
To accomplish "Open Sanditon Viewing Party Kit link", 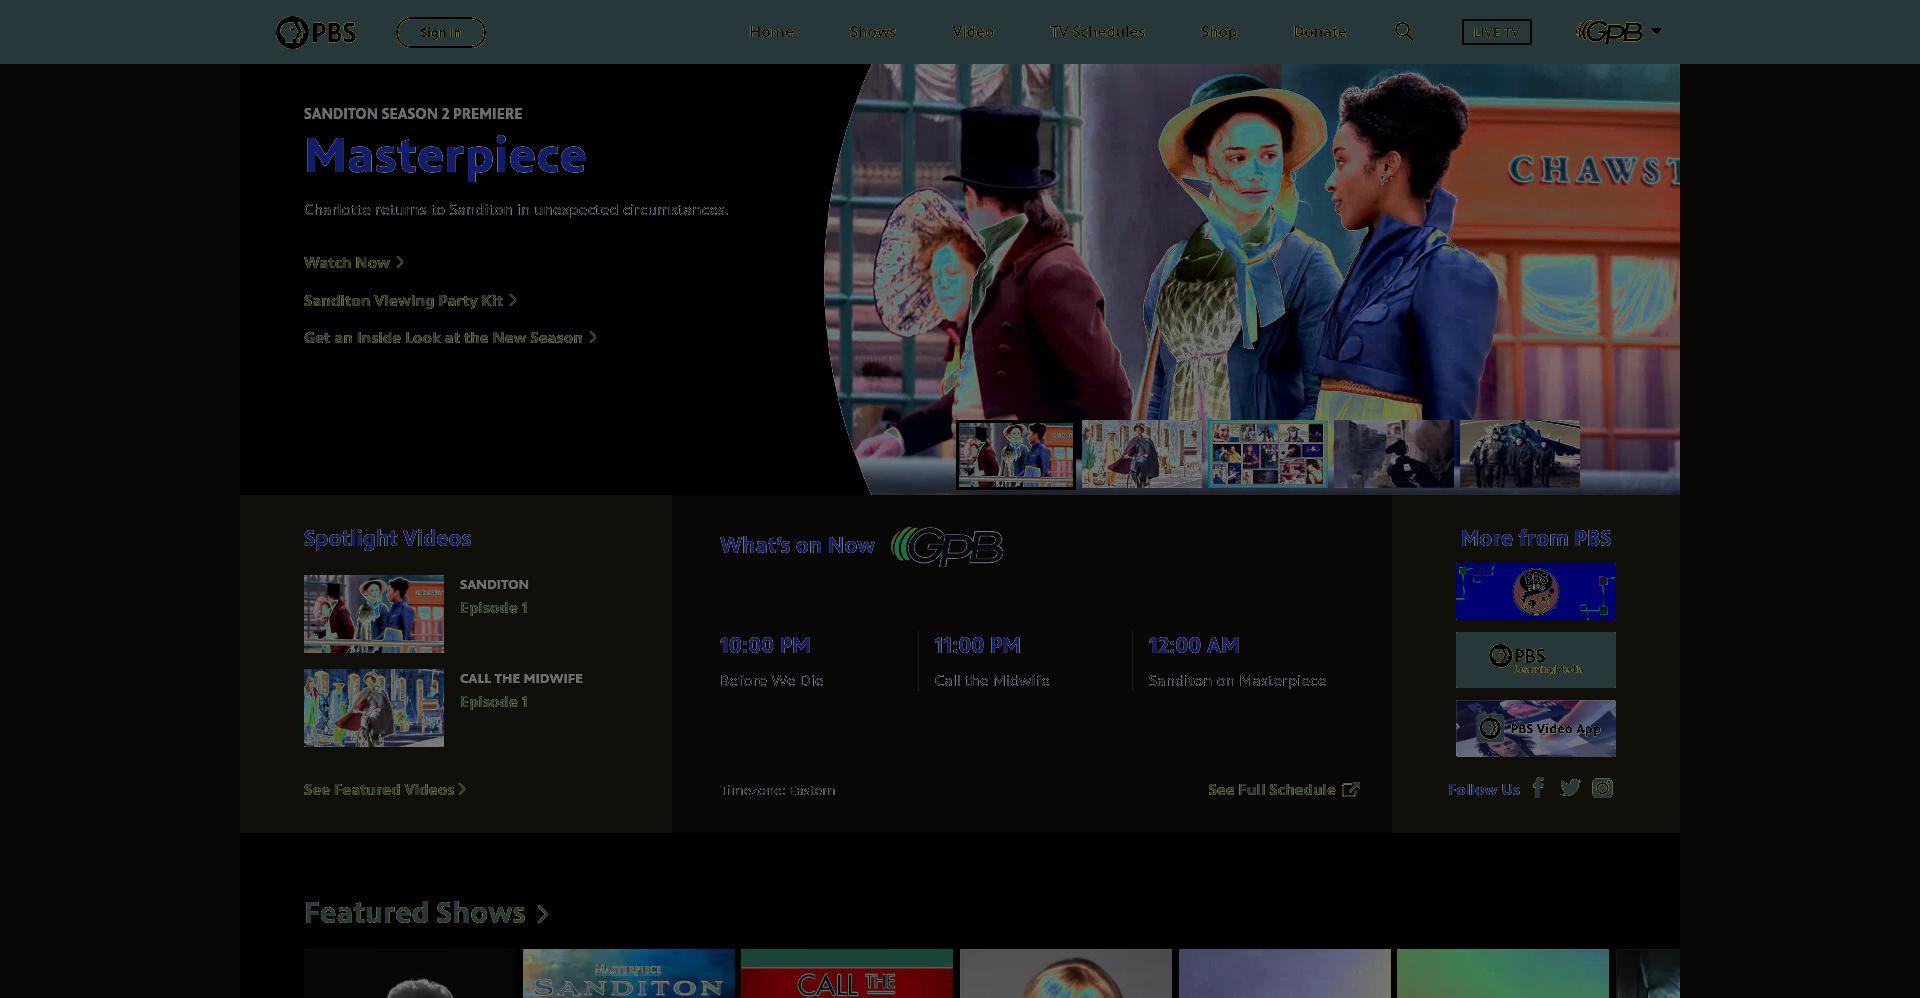I will (x=410, y=300).
